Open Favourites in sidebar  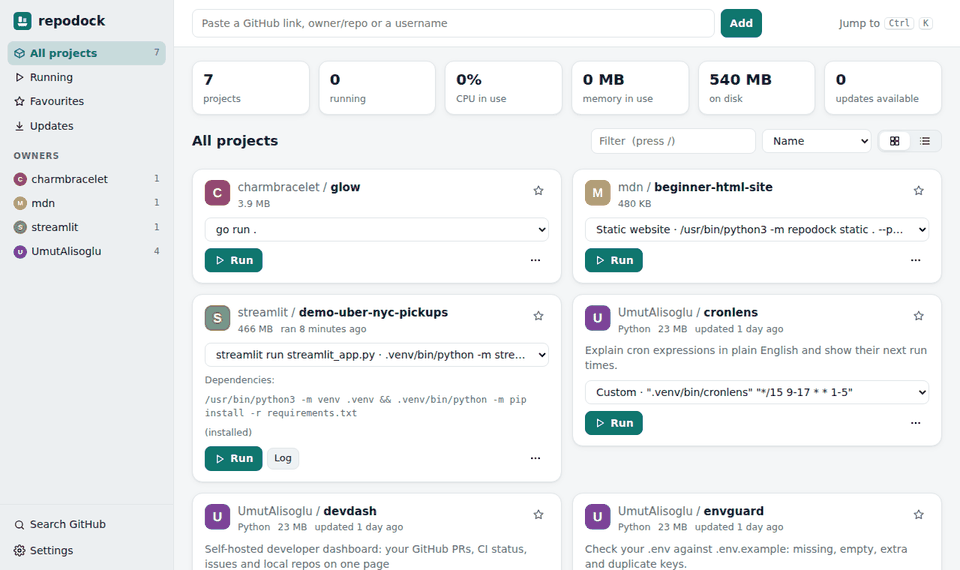click(86, 101)
